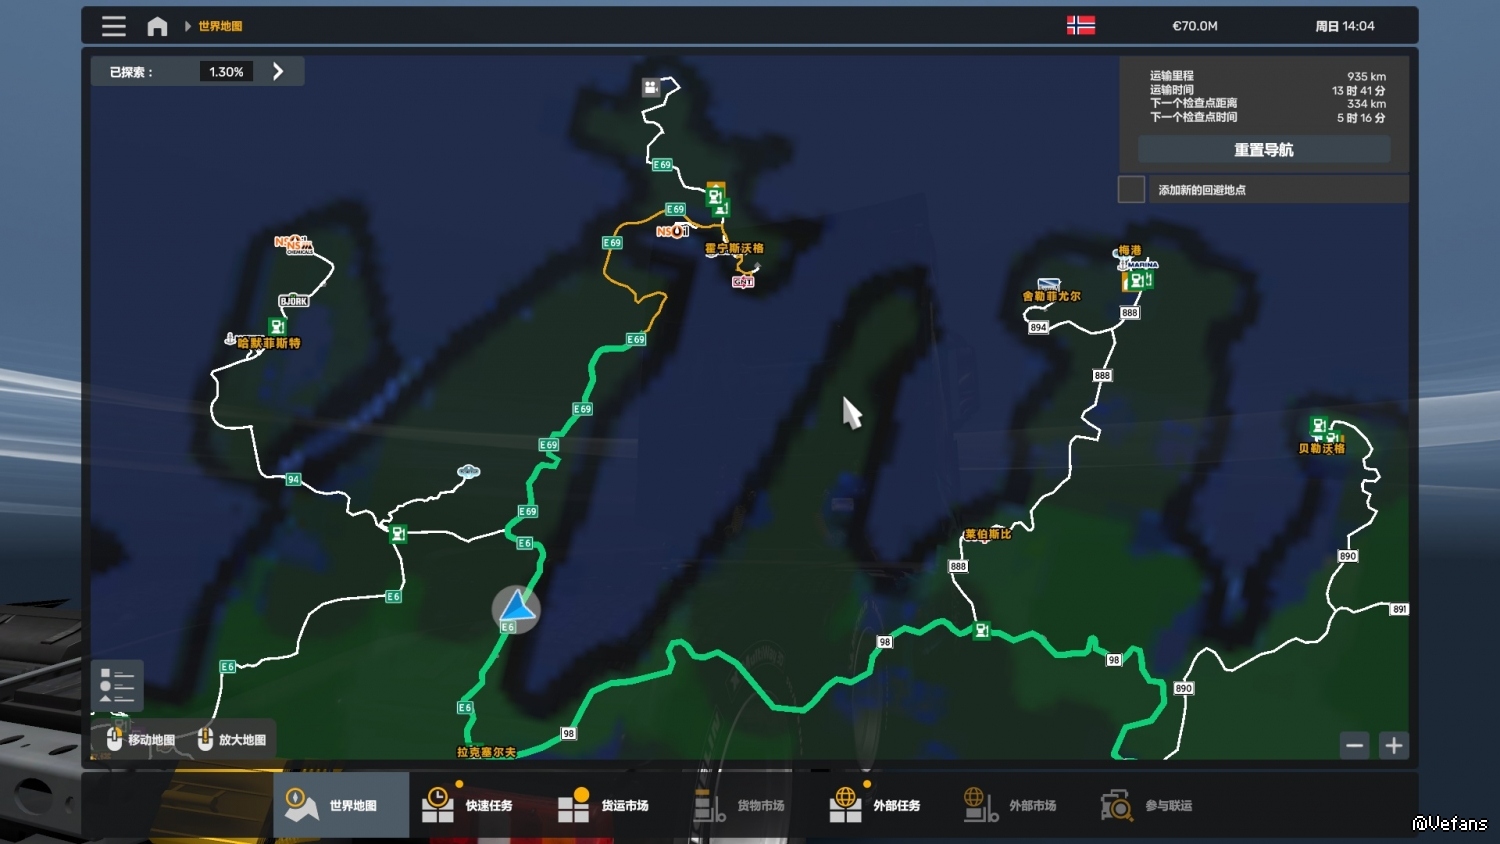1500x844 pixels.
Task: Select the 舍勒菲尤尔 city label
Action: tap(1051, 296)
